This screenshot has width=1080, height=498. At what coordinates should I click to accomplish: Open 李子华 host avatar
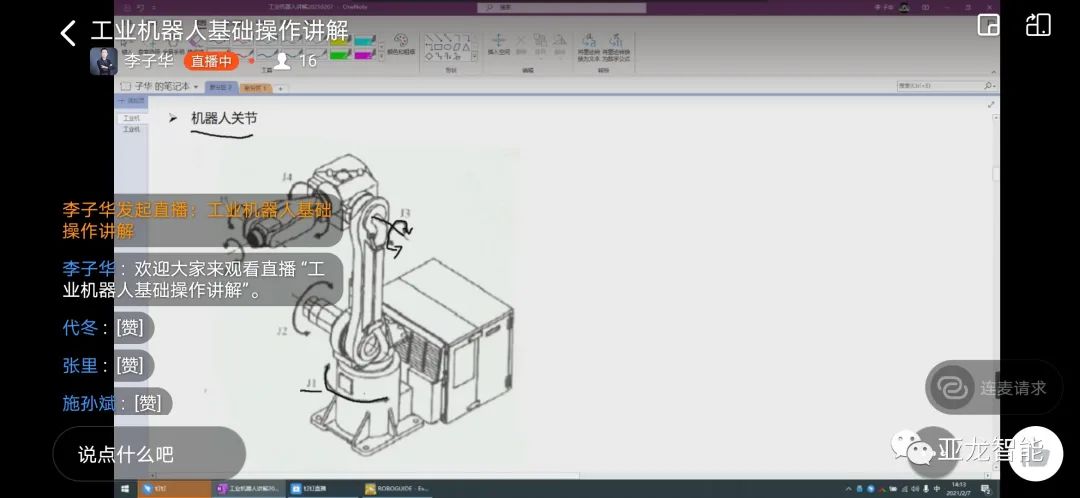(x=103, y=61)
